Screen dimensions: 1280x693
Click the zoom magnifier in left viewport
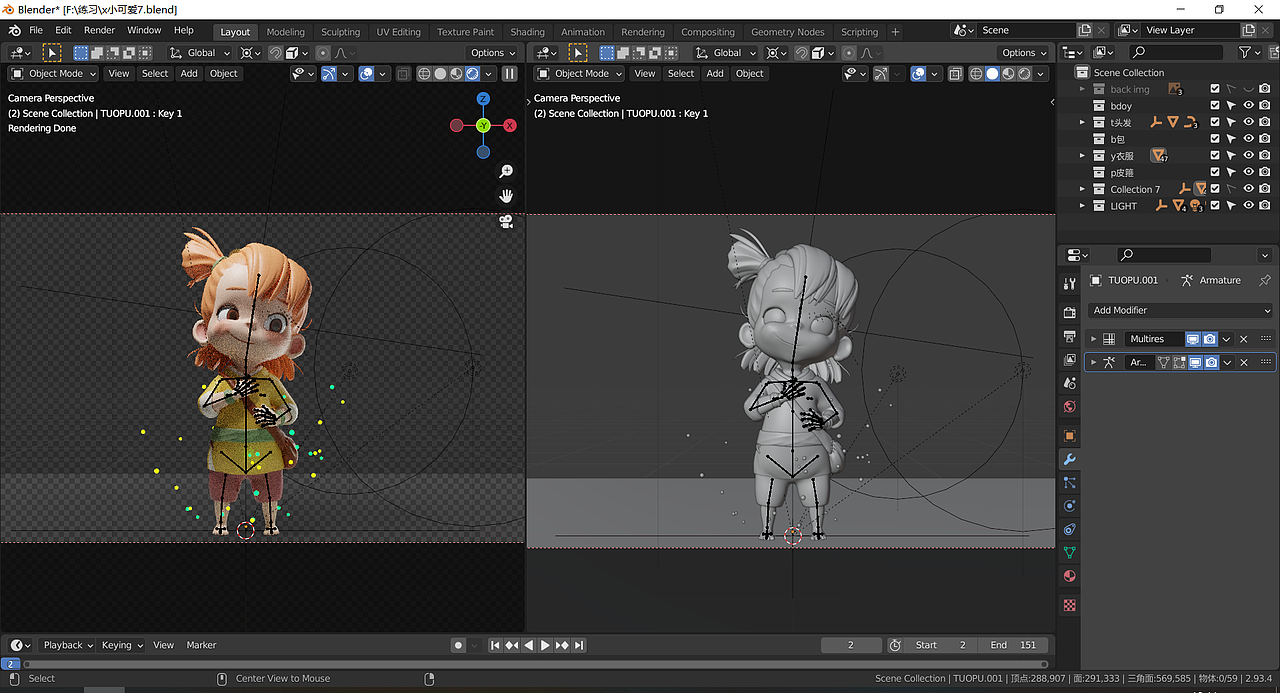[507, 172]
